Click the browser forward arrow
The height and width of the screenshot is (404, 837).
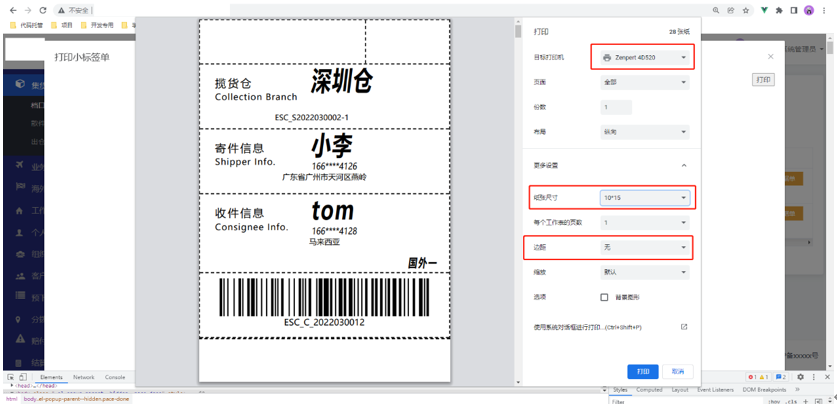point(28,10)
